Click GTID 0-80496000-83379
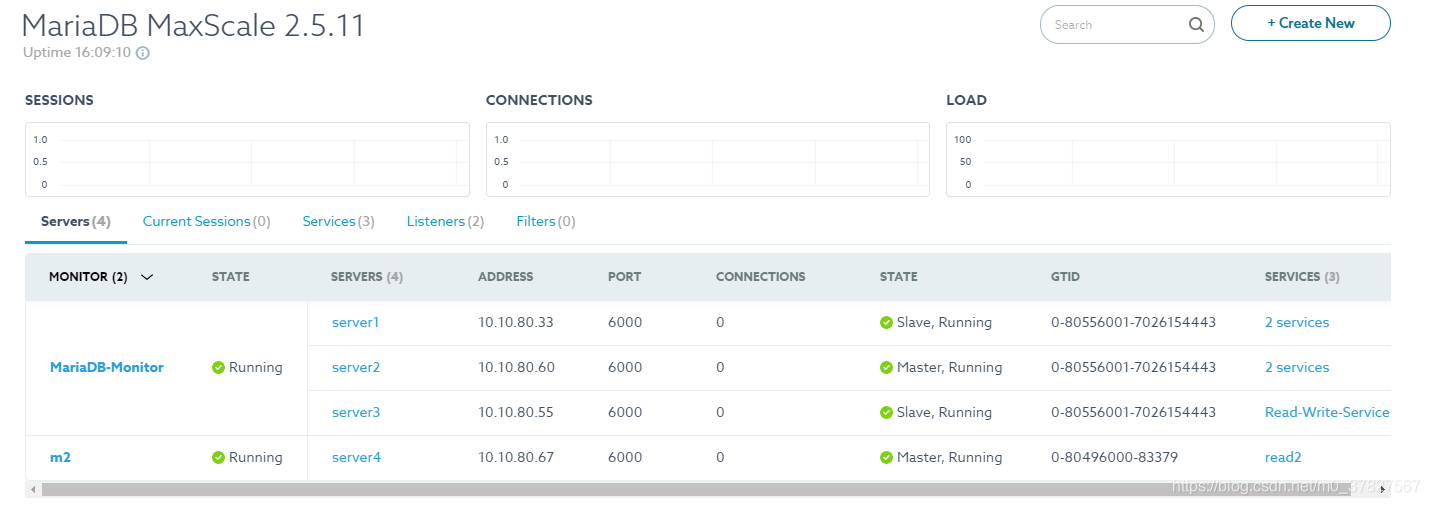This screenshot has height=505, width=1430. 1114,457
